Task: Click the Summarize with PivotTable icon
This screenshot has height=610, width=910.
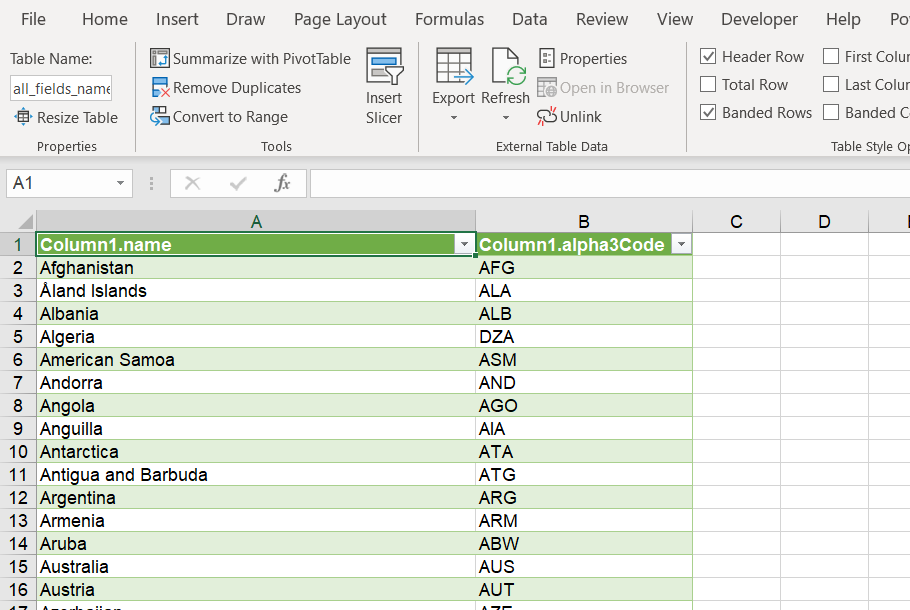Action: [160, 59]
